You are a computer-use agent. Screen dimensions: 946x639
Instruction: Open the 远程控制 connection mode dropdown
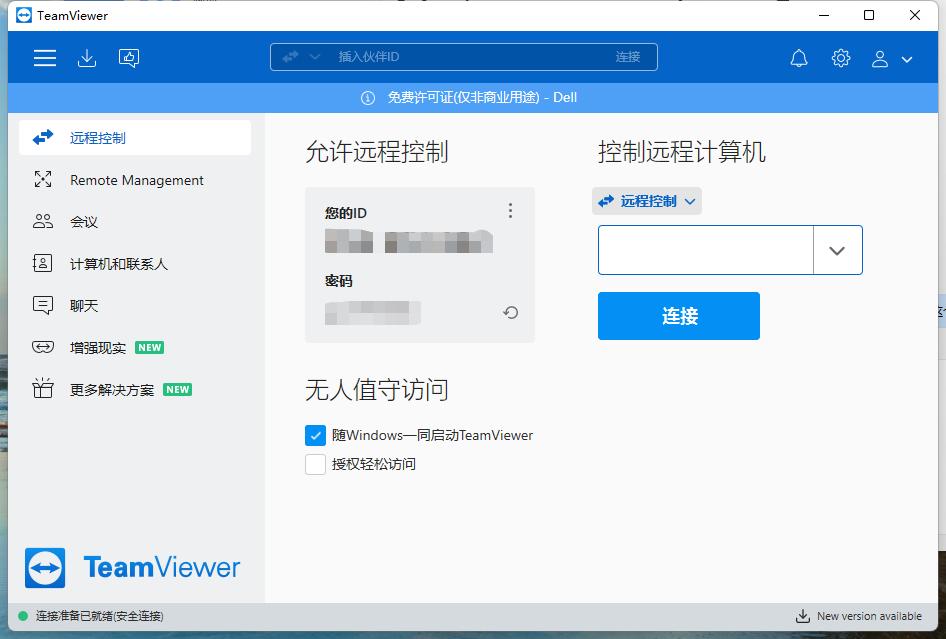646,200
